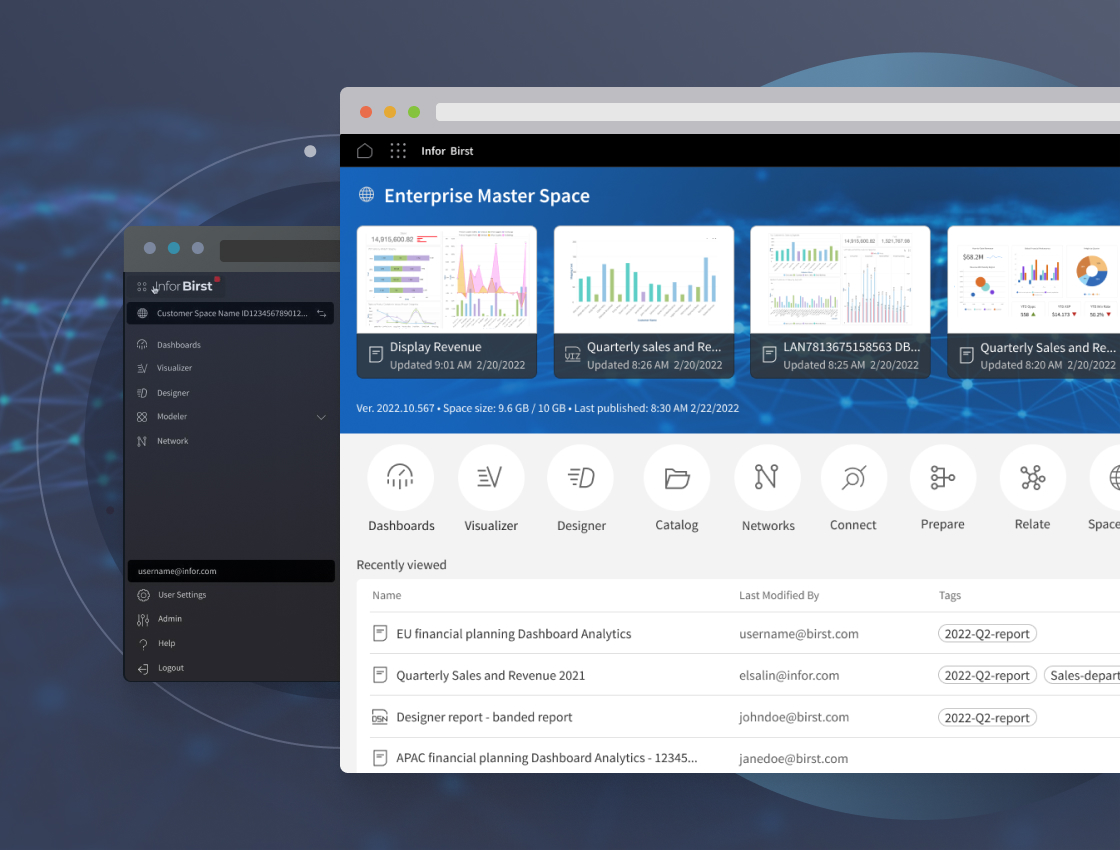Click the User Settings gear icon
Screen dimensions: 1120x850
pos(144,595)
